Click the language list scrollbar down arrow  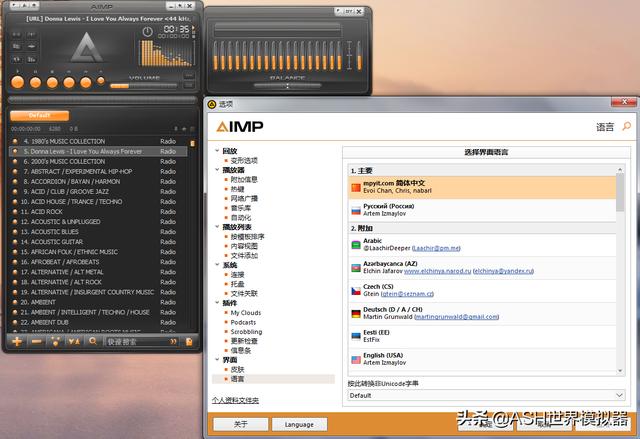[620, 371]
